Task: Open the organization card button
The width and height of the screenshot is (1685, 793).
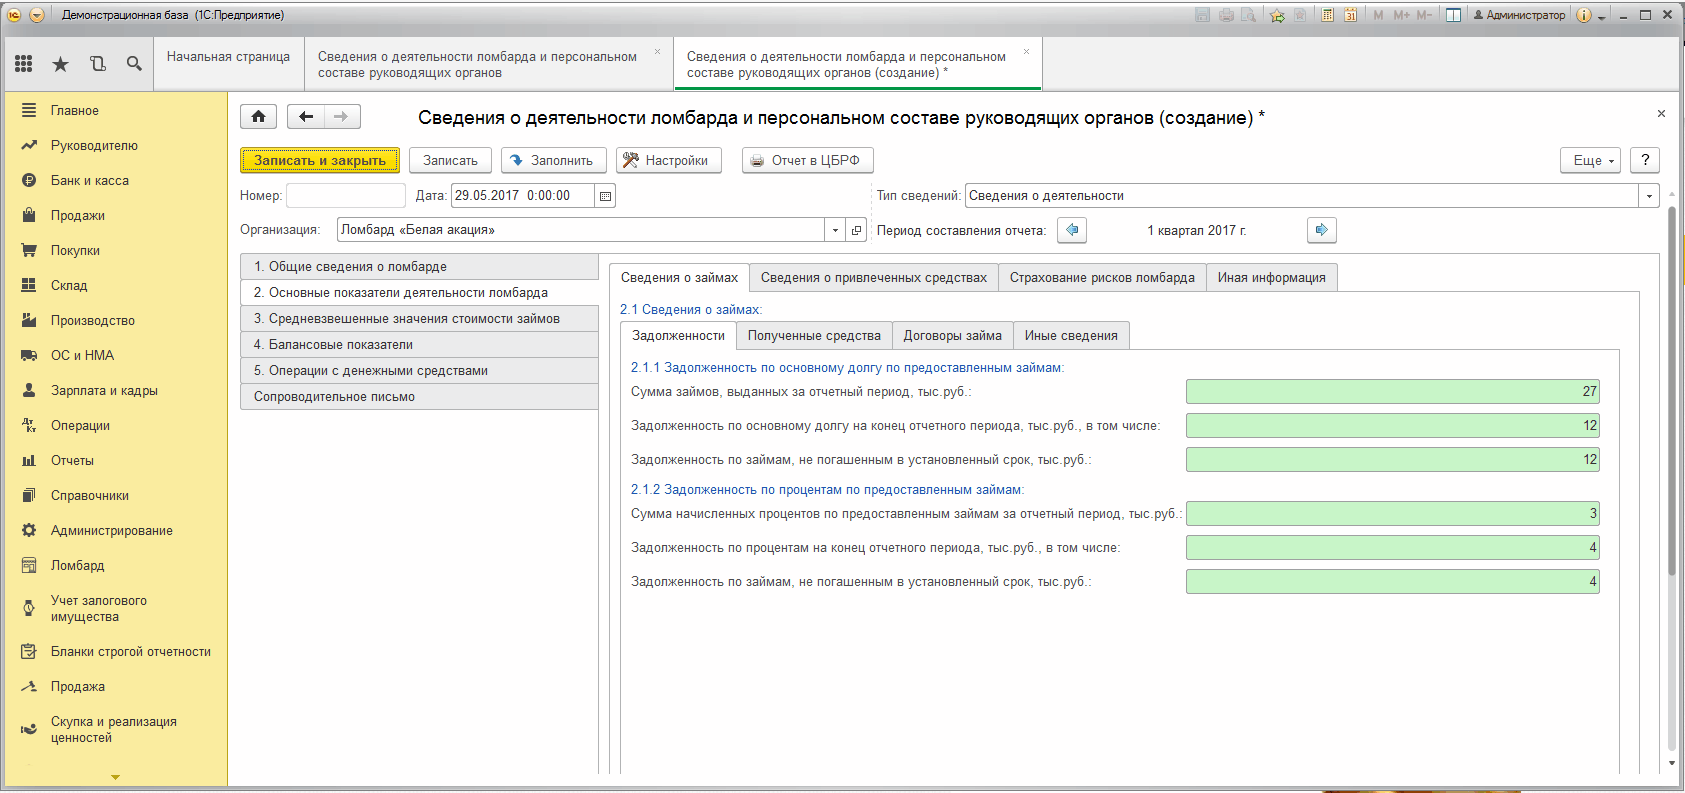Action: (x=856, y=230)
